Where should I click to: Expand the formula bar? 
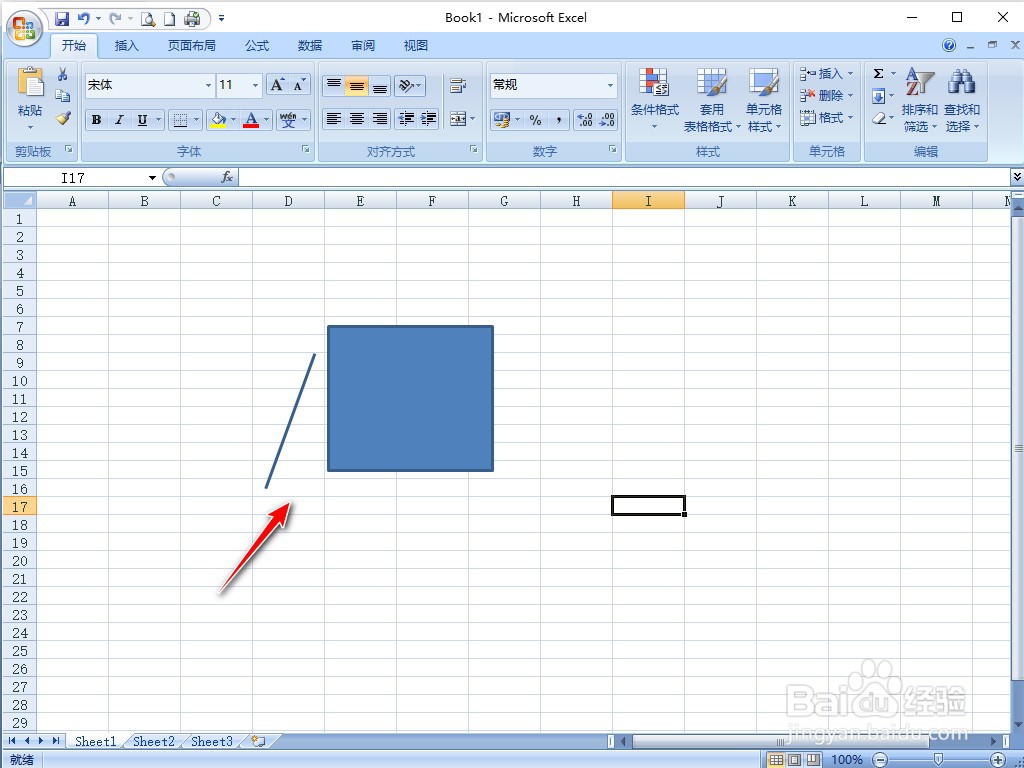tap(1017, 177)
